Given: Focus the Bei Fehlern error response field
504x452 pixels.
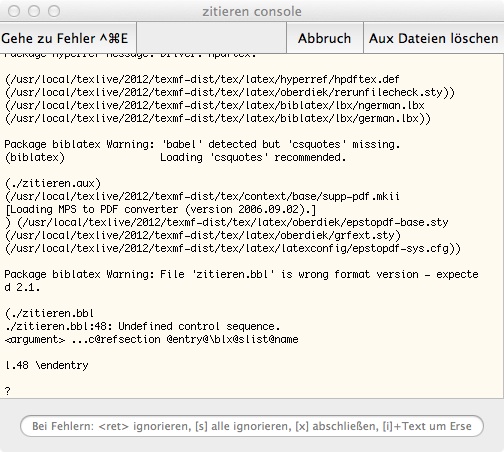Looking at the screenshot, I should coord(252,426).
